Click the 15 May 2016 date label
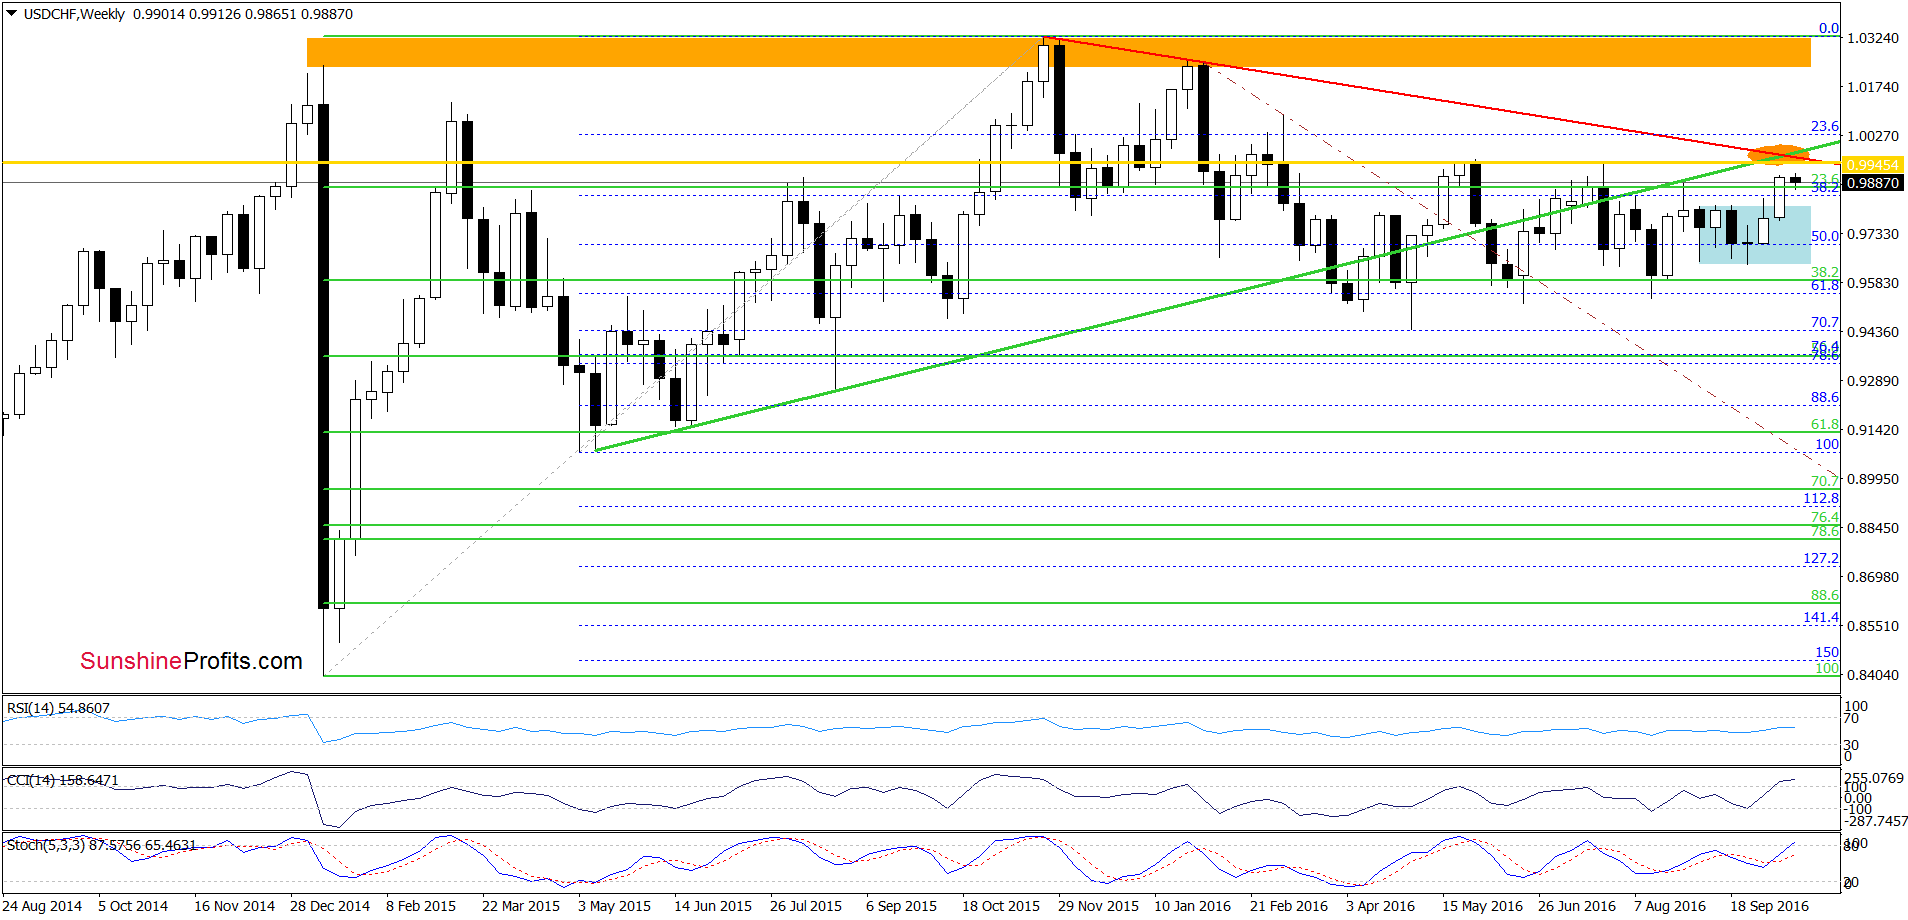 (1482, 906)
